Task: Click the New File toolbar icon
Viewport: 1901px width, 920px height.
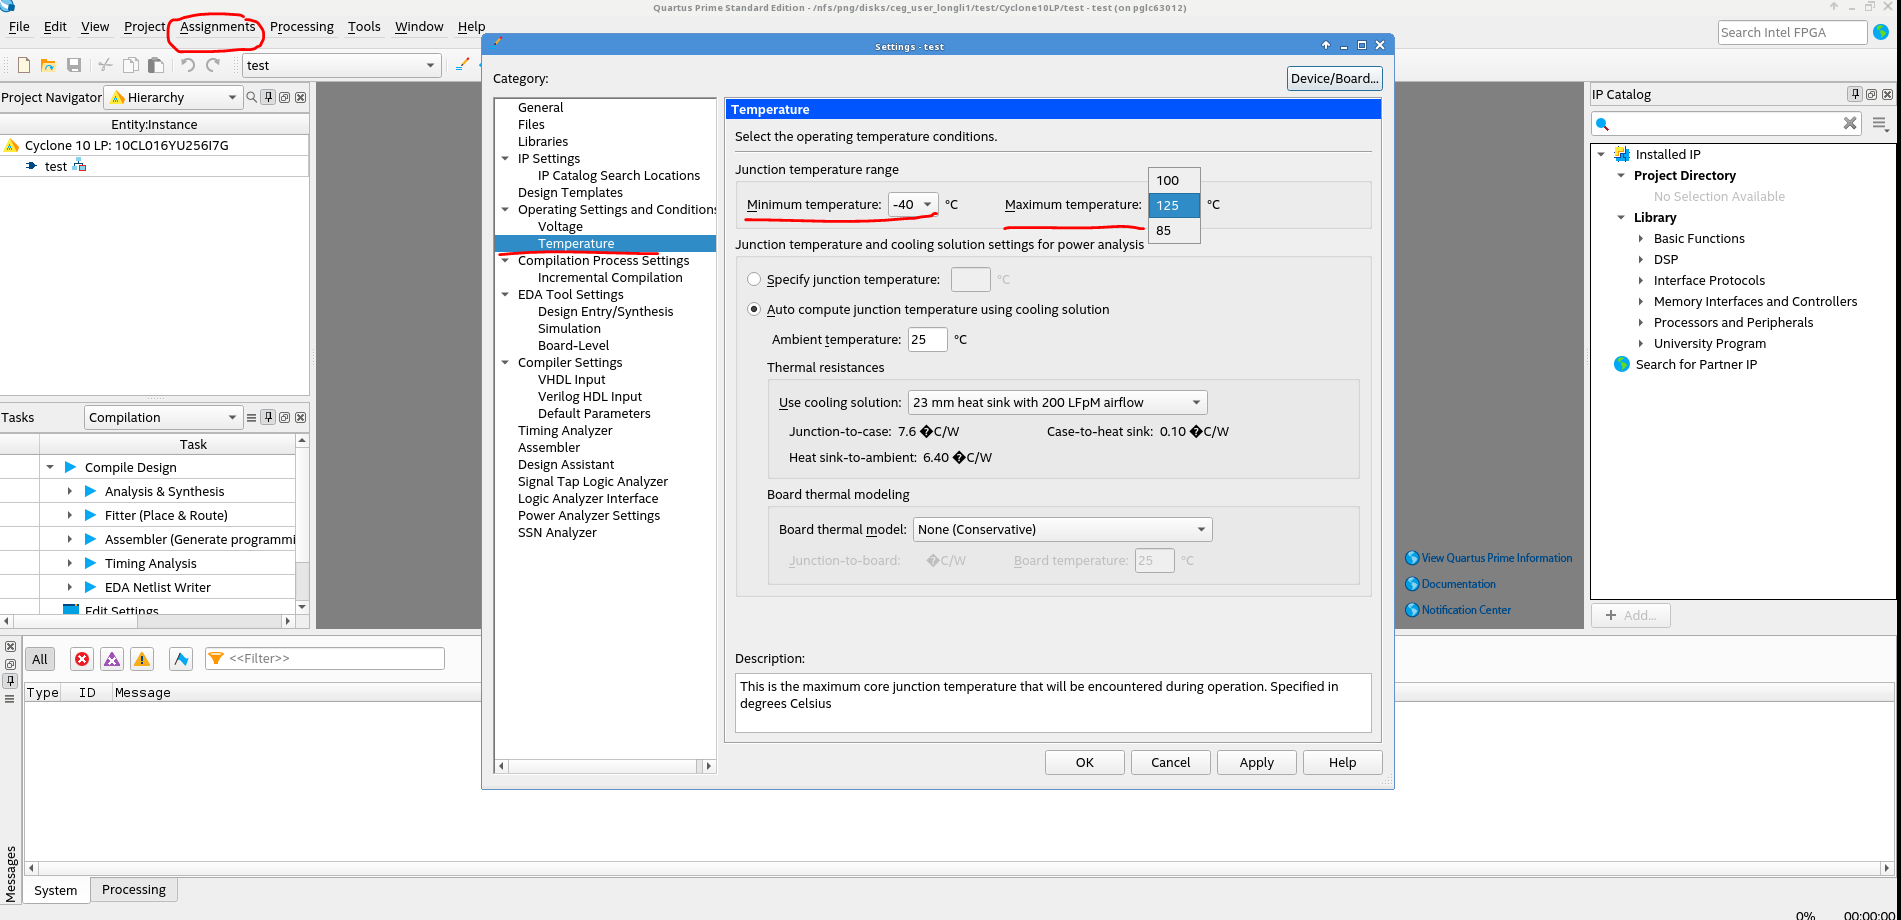Action: click(24, 65)
